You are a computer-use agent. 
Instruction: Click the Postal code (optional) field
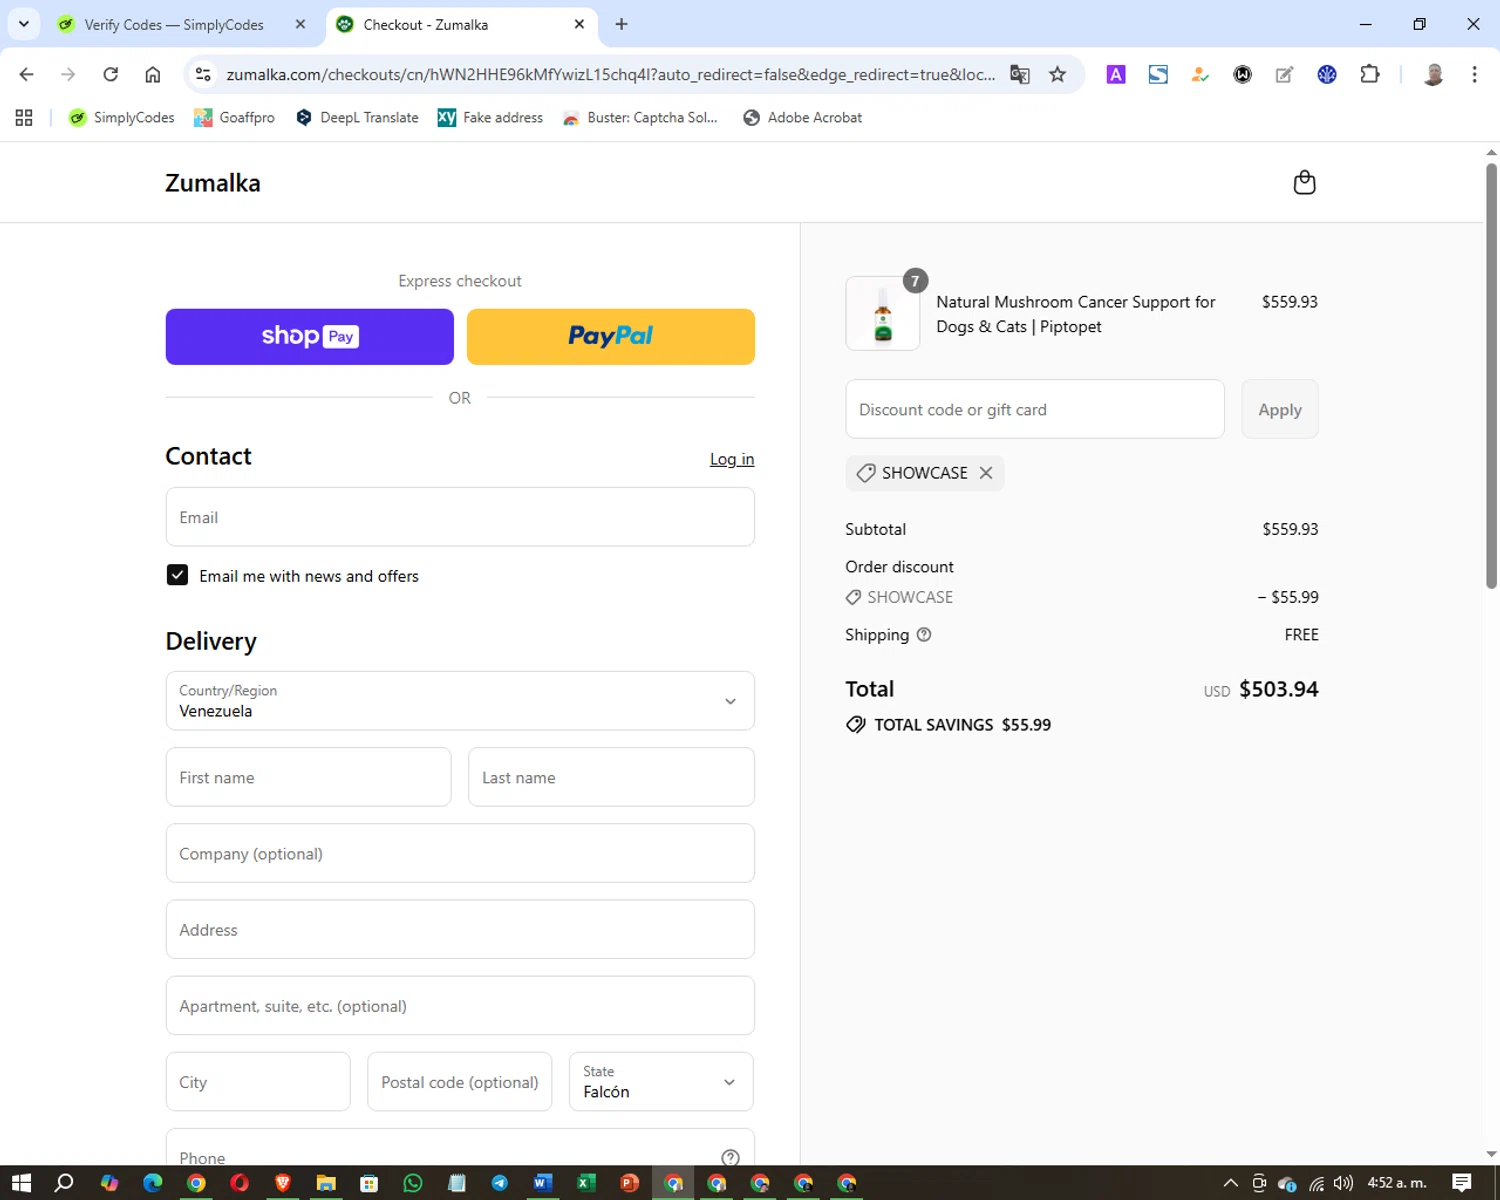point(460,1082)
